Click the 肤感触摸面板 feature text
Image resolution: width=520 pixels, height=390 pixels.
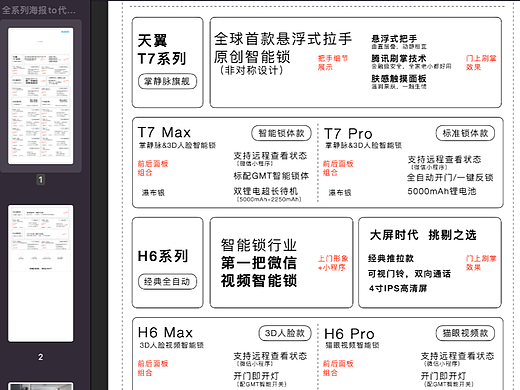pyautogui.click(x=399, y=79)
